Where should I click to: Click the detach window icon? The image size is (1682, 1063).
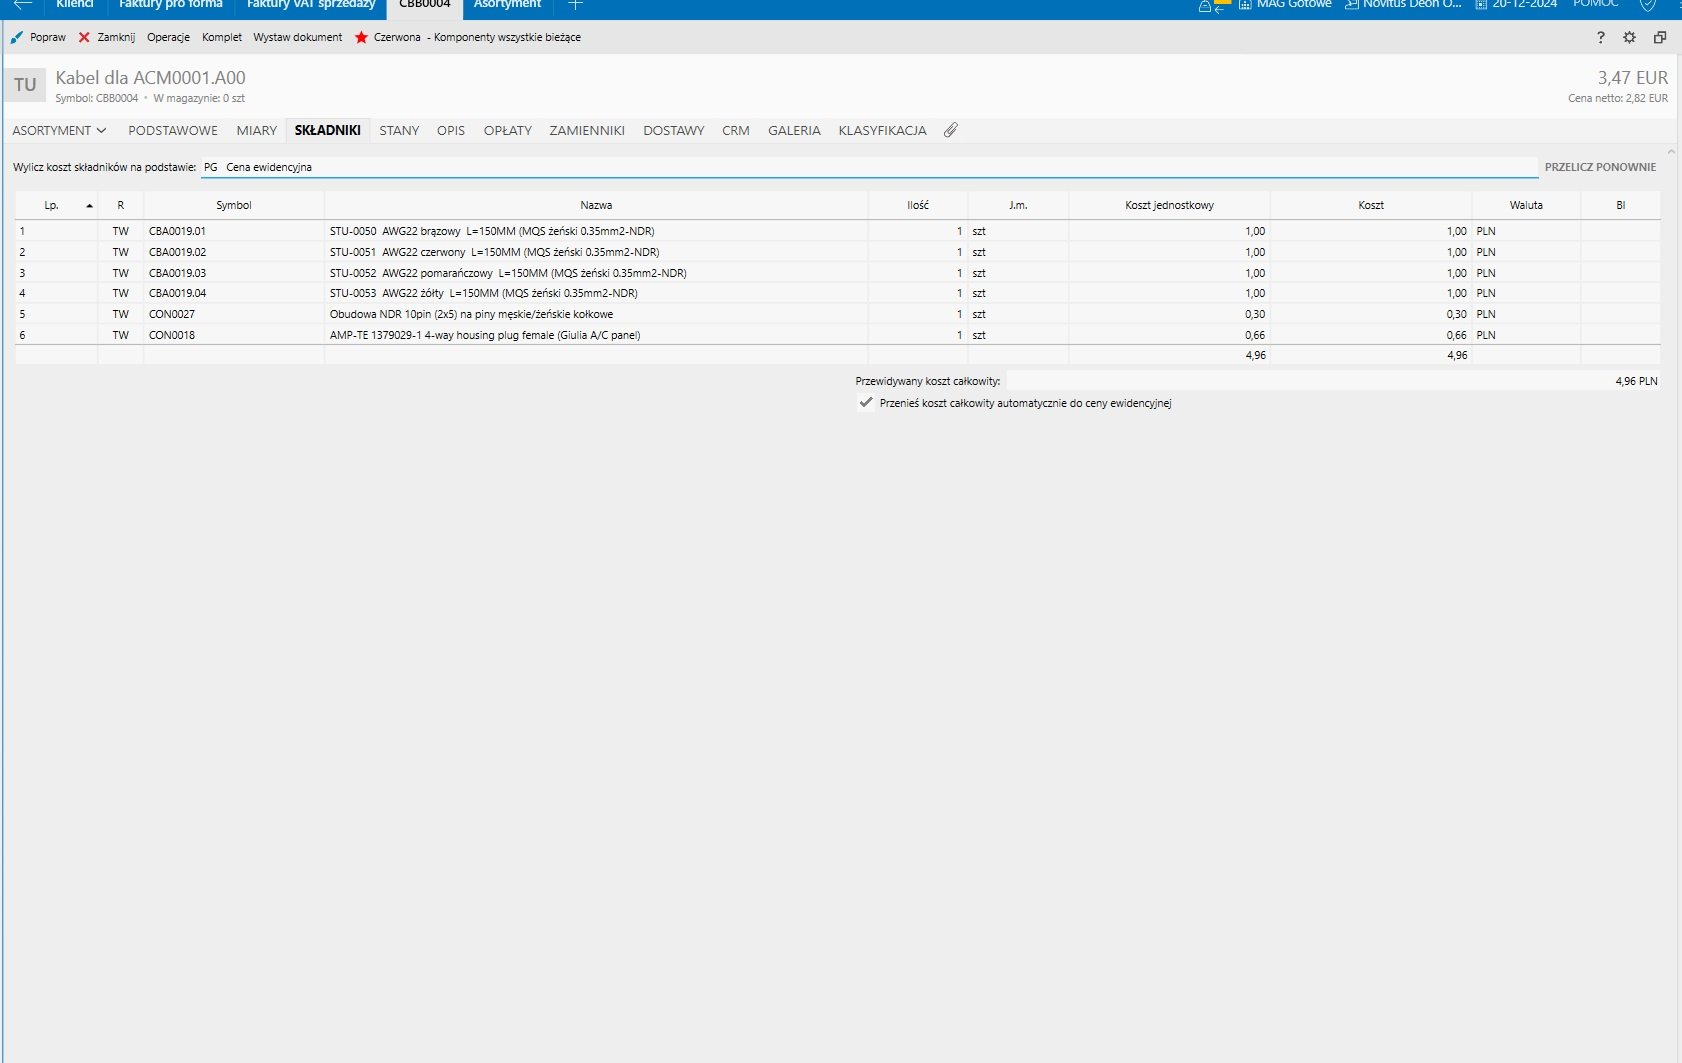(1659, 38)
